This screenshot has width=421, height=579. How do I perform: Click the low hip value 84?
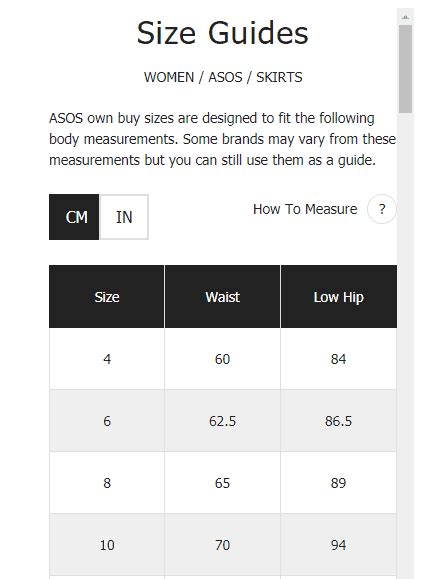[338, 359]
